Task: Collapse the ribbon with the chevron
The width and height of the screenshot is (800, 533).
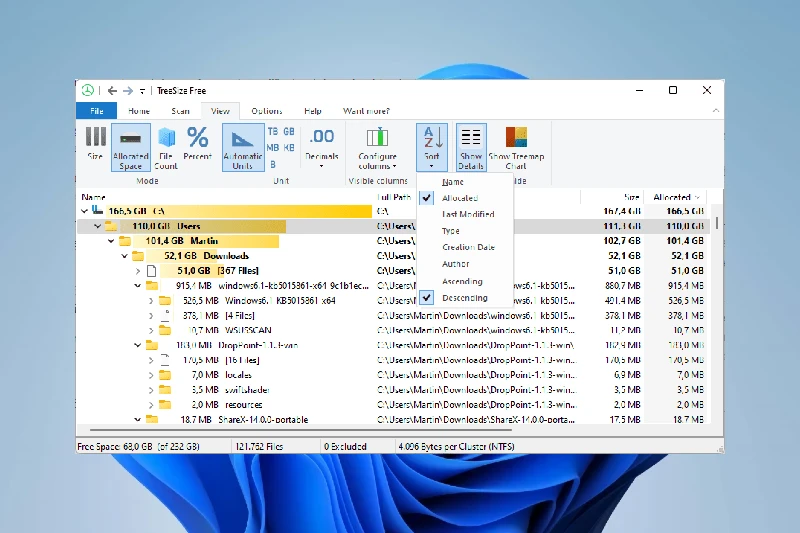Action: point(715,110)
